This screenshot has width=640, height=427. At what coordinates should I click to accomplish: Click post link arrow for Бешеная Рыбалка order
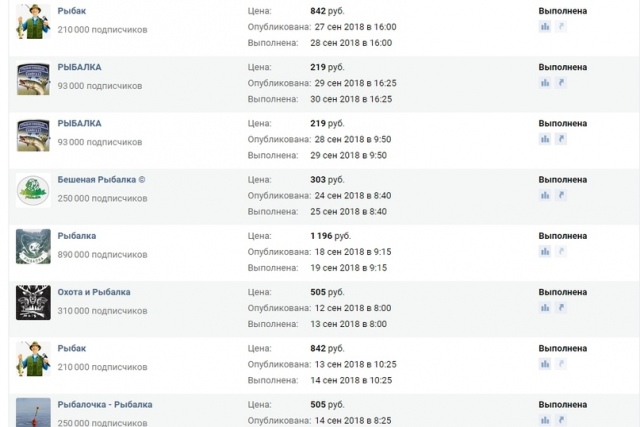point(561,196)
